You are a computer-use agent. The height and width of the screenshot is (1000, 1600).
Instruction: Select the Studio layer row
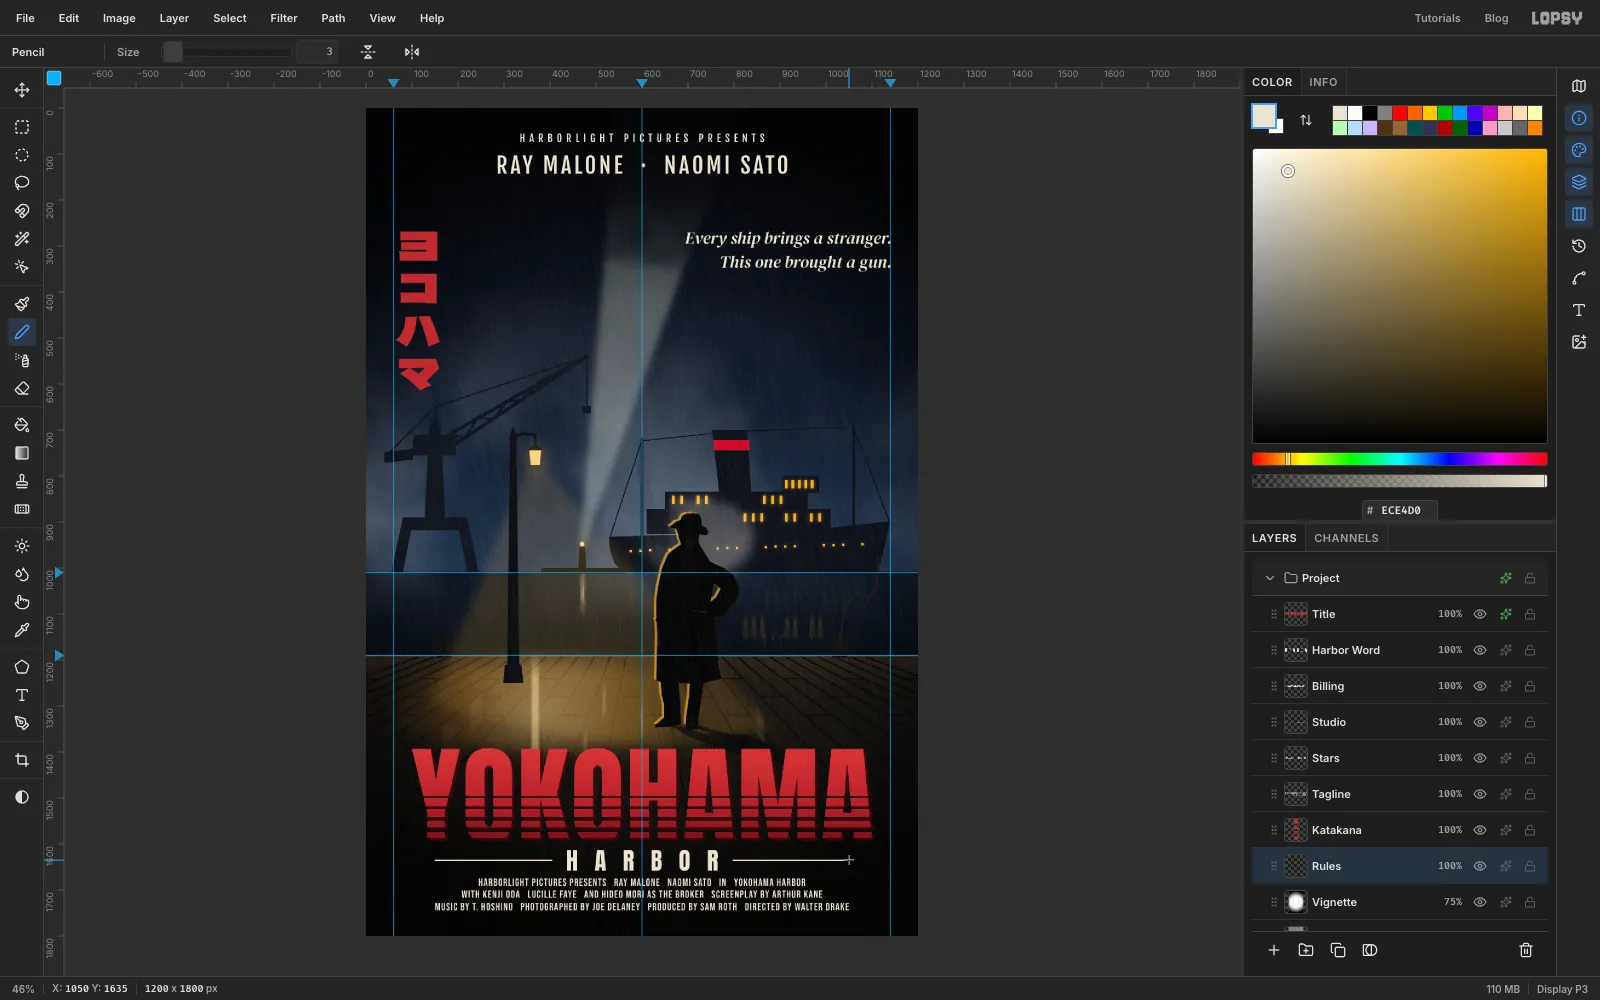(1400, 722)
